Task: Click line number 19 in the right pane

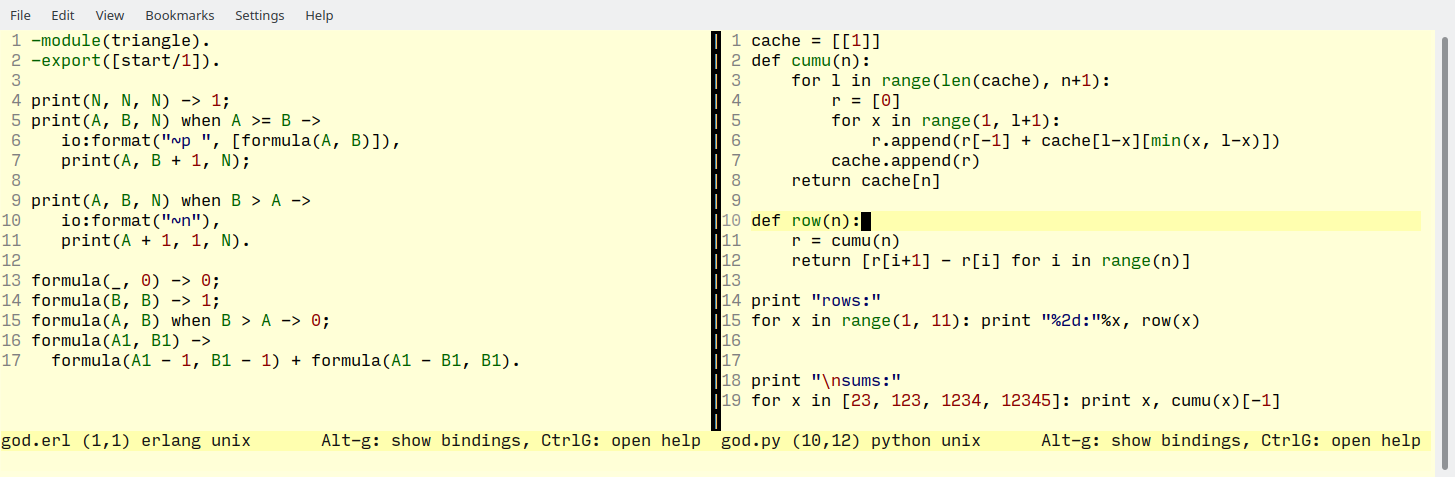Action: tap(731, 401)
